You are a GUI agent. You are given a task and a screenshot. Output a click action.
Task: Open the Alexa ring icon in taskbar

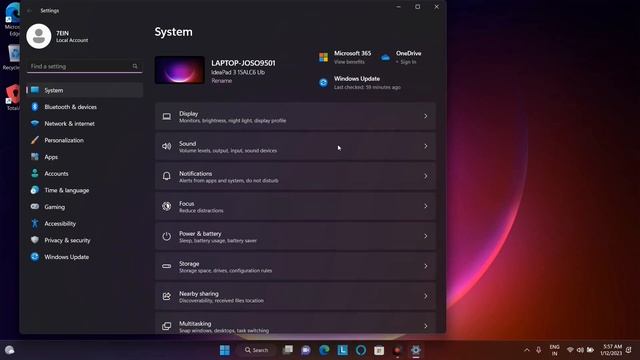361,350
